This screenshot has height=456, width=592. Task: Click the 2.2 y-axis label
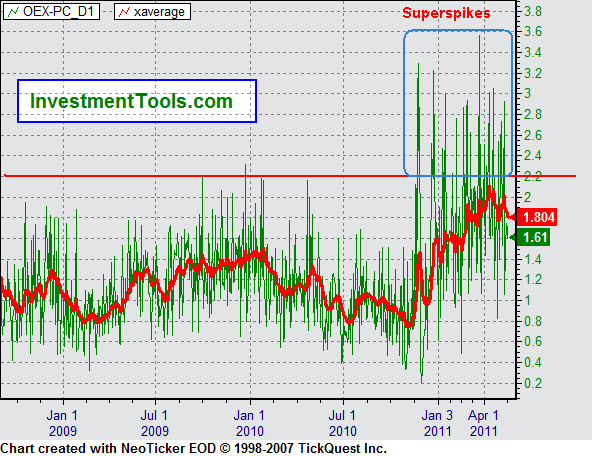(x=533, y=176)
